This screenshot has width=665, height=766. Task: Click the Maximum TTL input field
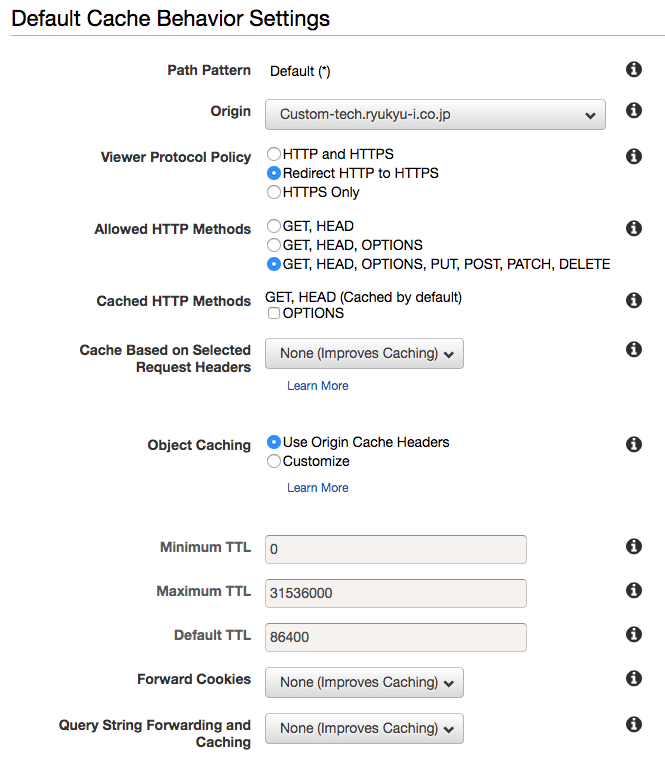click(395, 593)
